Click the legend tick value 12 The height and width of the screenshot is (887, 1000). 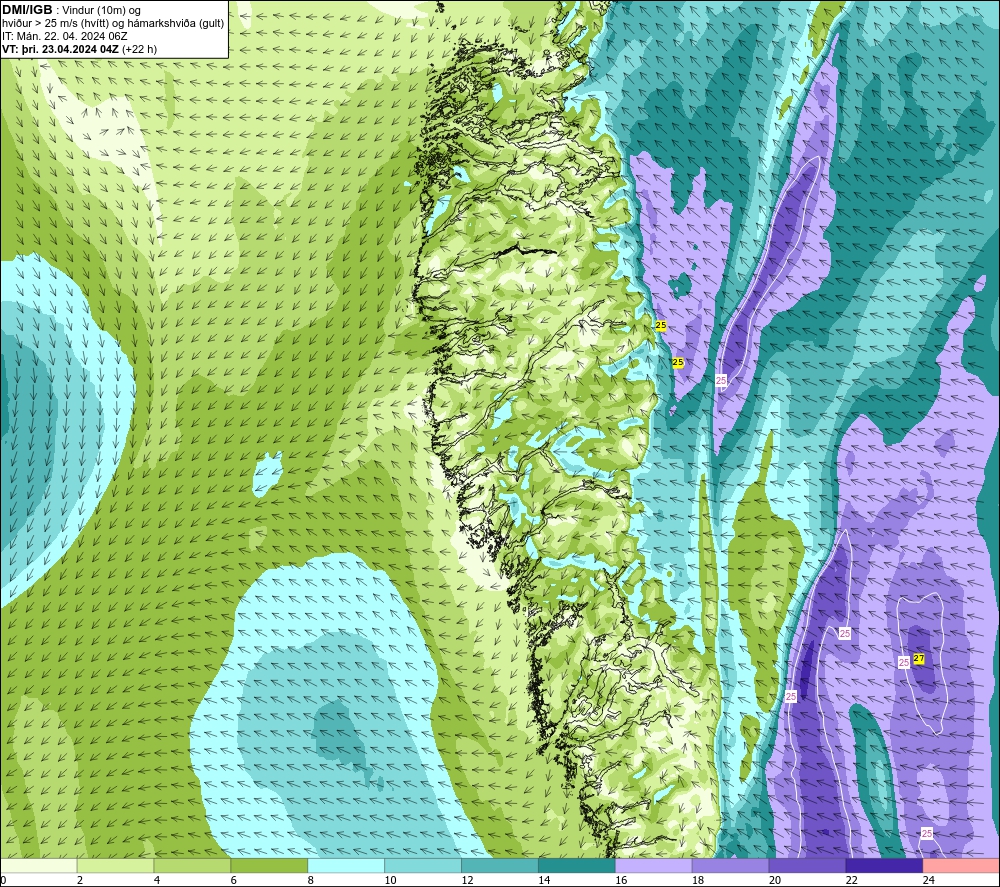(x=467, y=880)
